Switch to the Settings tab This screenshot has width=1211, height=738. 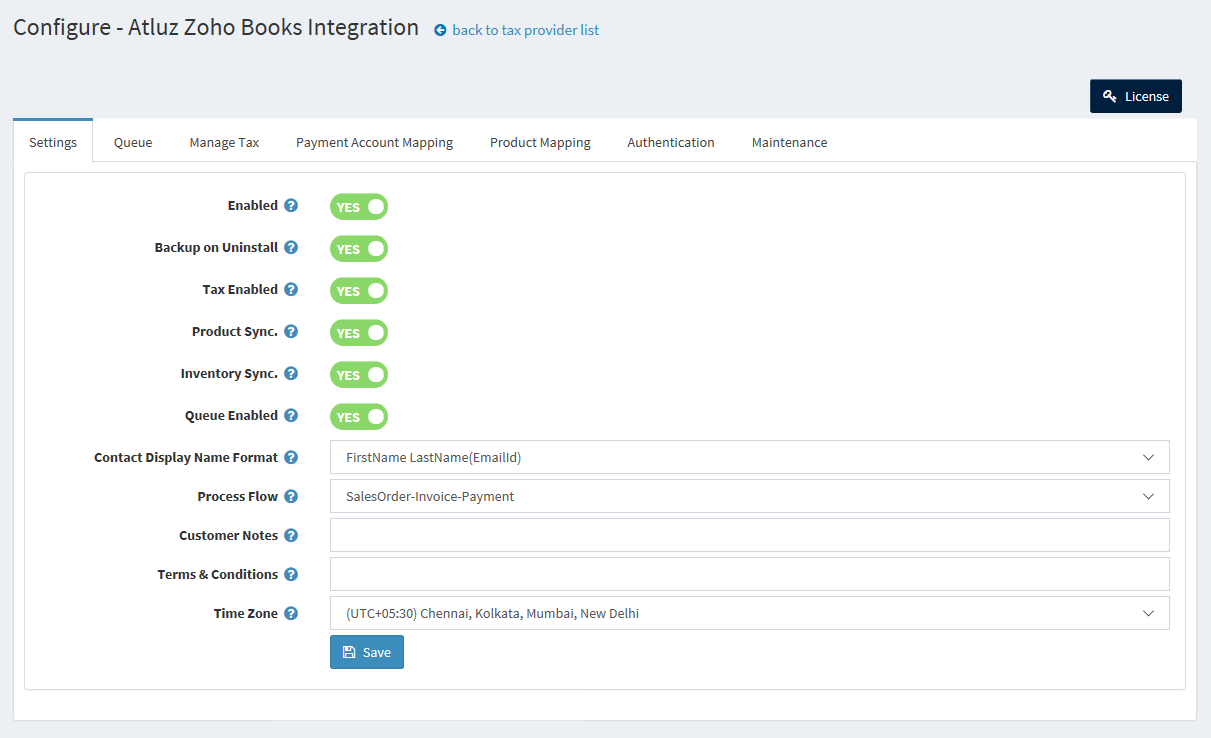[x=53, y=142]
